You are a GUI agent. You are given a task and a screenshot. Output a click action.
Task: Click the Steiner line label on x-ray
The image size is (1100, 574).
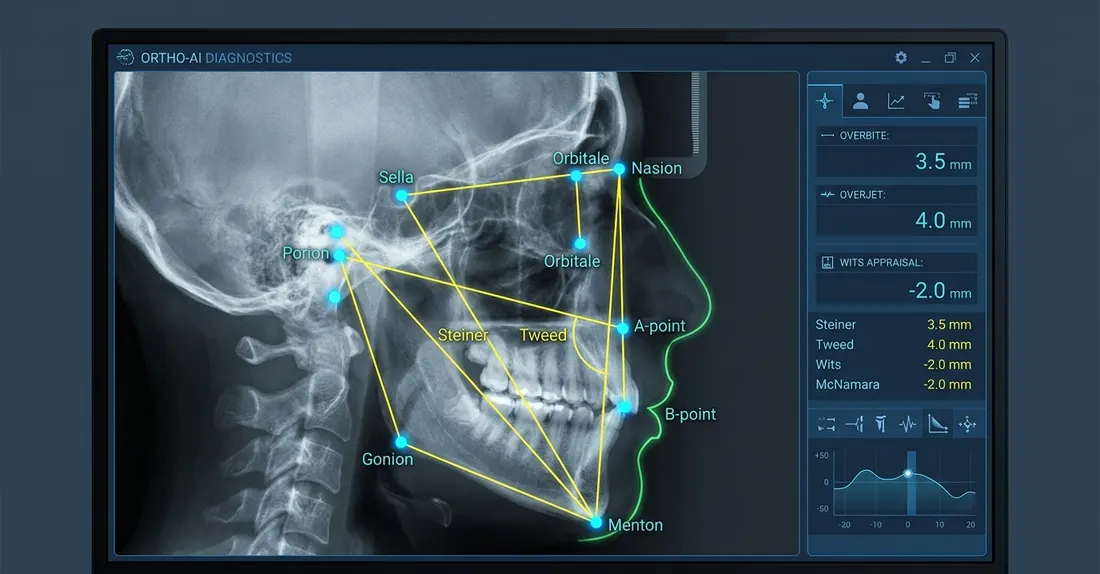click(x=463, y=335)
